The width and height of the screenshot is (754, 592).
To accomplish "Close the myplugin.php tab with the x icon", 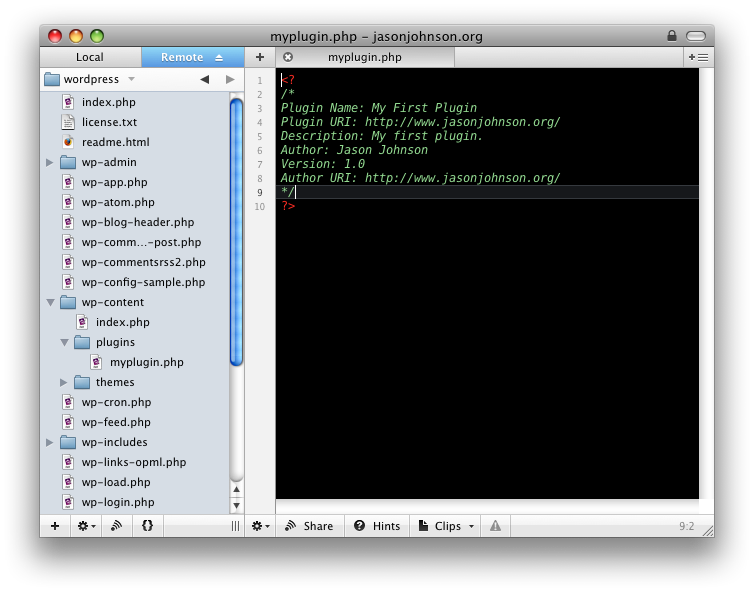I will (288, 58).
